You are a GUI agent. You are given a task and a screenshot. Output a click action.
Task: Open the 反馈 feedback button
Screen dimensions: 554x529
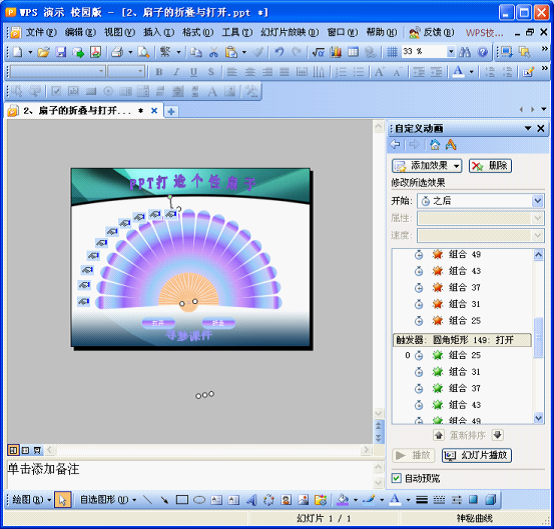click(x=431, y=33)
